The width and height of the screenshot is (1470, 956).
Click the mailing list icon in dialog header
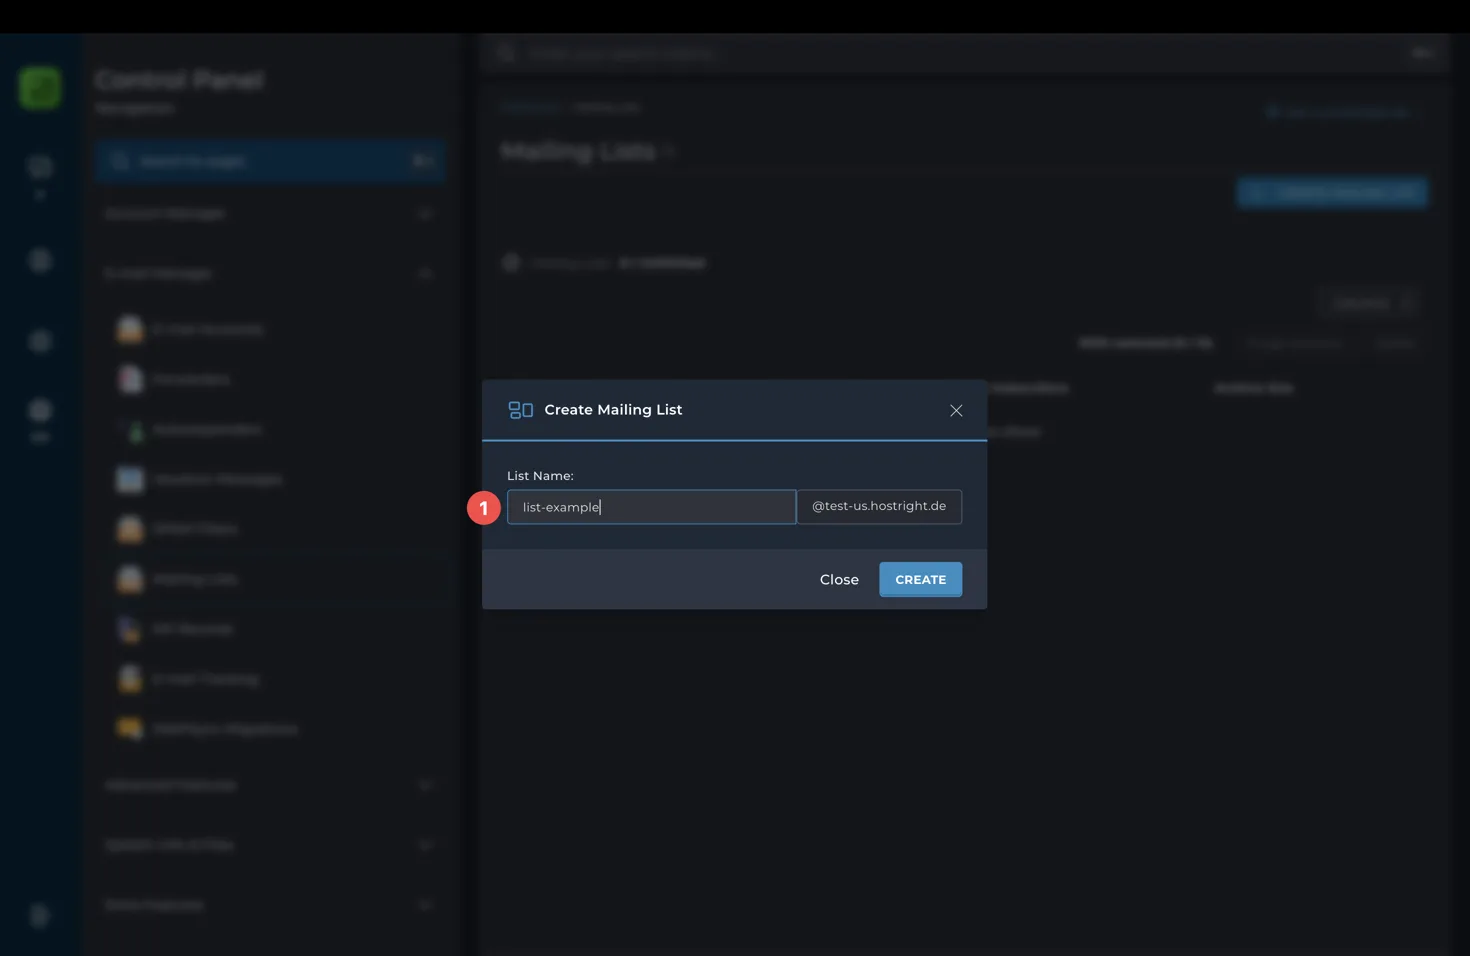point(520,410)
